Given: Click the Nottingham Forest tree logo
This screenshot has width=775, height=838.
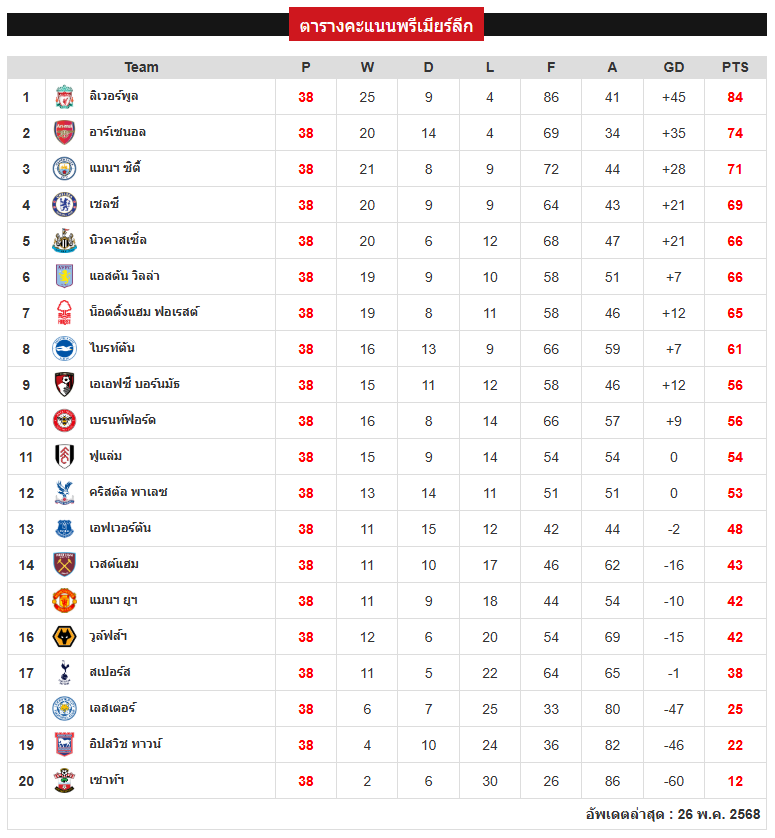Looking at the screenshot, I should [x=64, y=313].
